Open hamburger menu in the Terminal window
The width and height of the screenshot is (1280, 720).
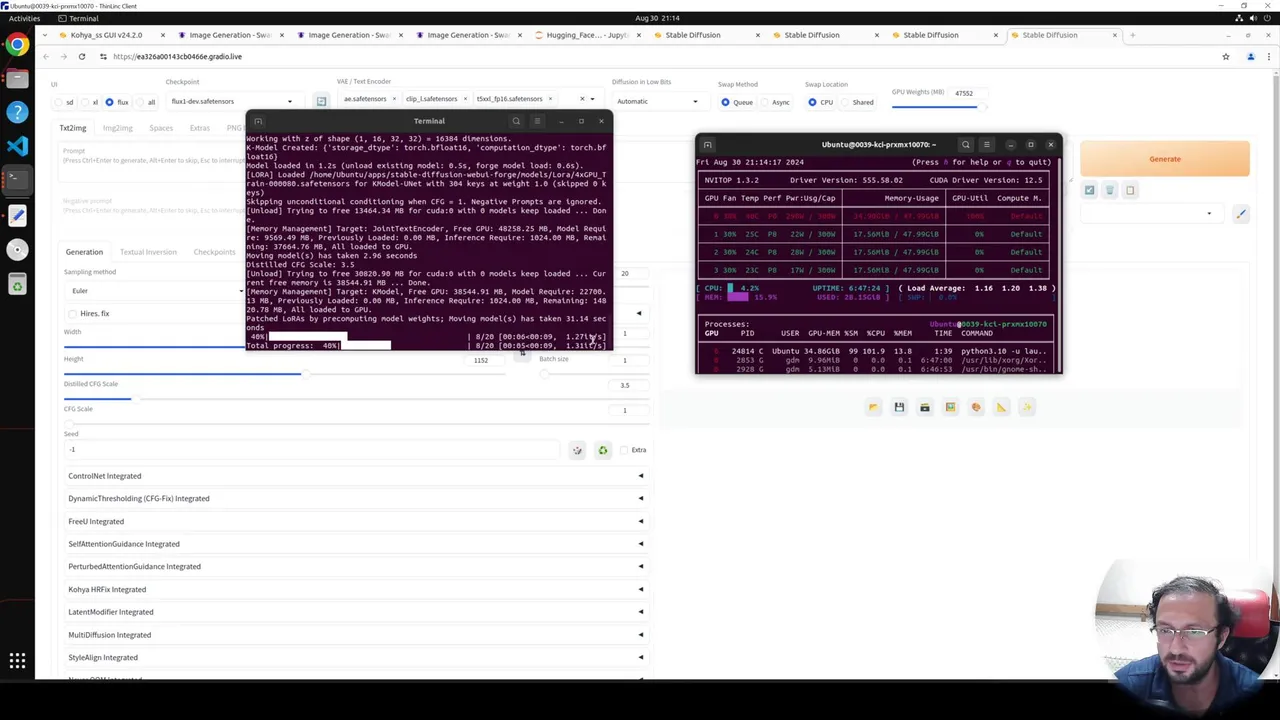537,121
